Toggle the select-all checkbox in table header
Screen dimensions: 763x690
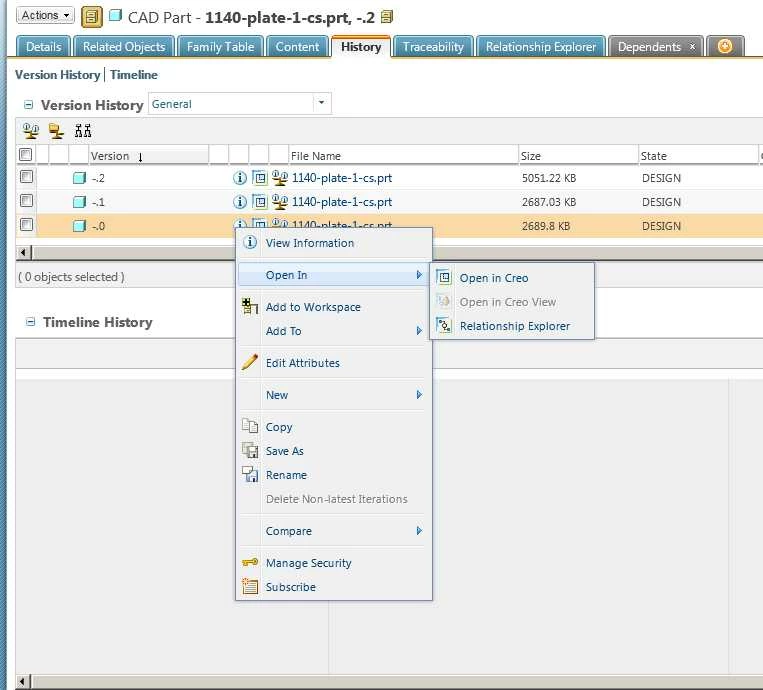click(26, 155)
